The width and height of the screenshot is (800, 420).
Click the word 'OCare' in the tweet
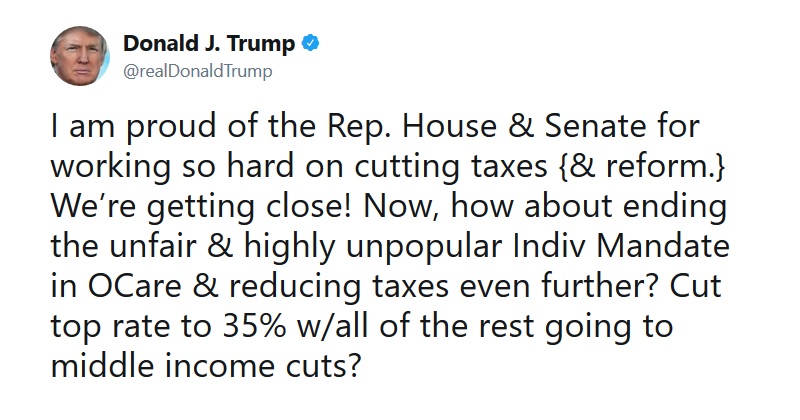point(134,286)
